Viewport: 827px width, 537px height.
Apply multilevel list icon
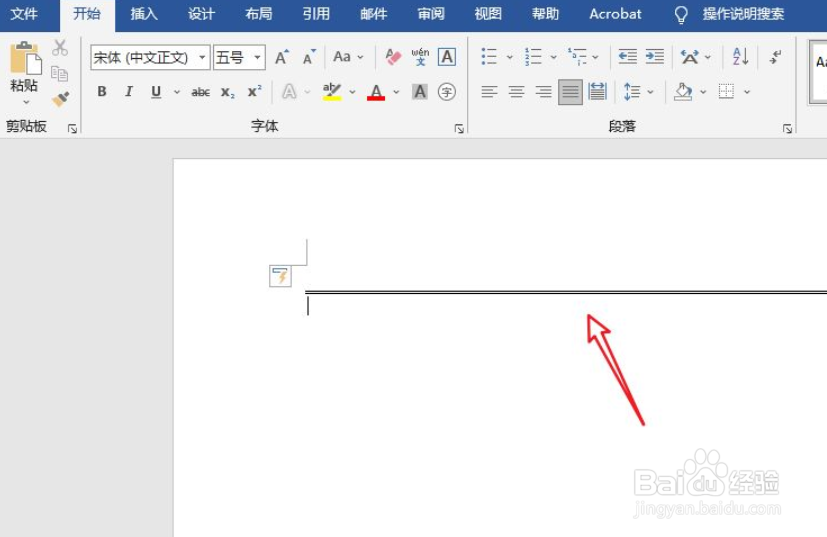[x=577, y=56]
